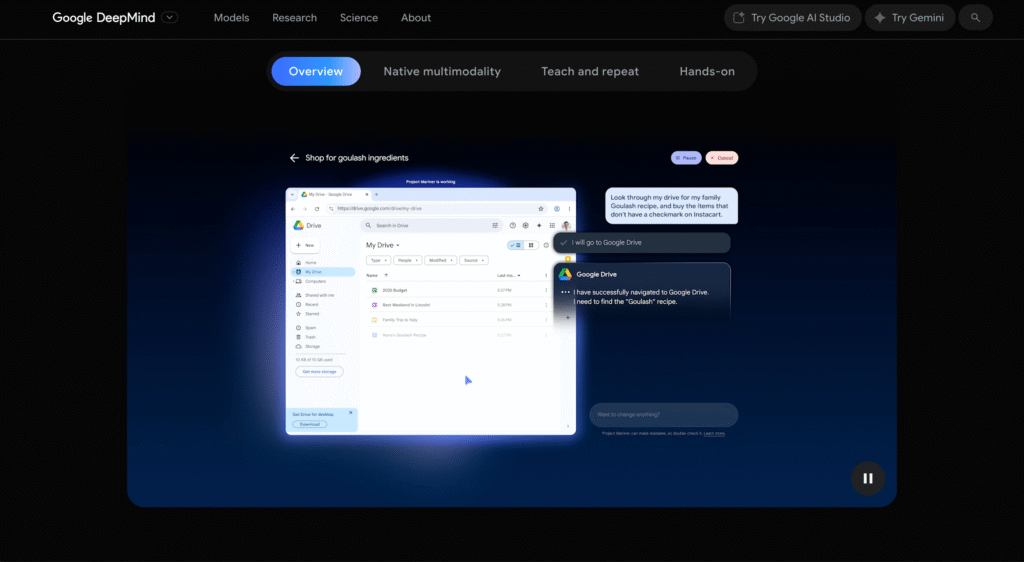Click the bookmark star in address bar
Screen dimensions: 1024x562
(541, 209)
